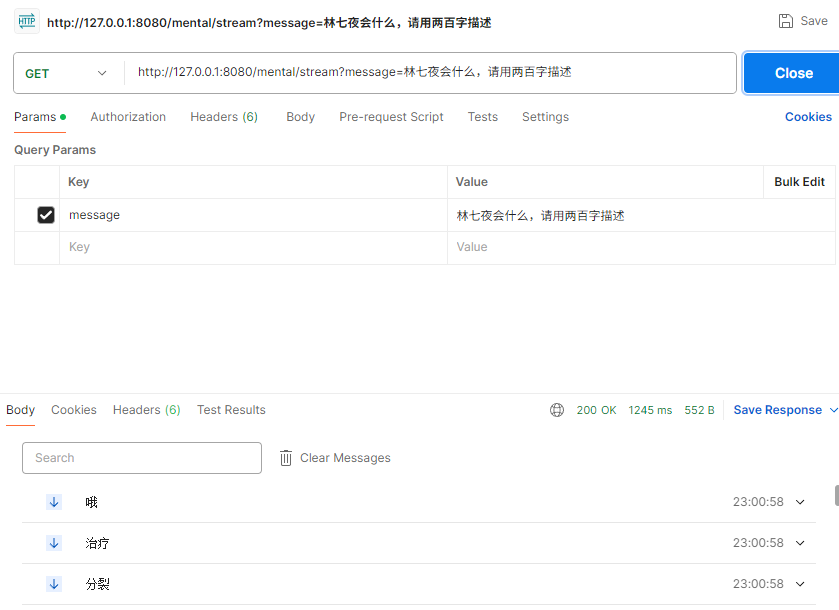Uncheck the message parameter checkbox

[x=46, y=215]
